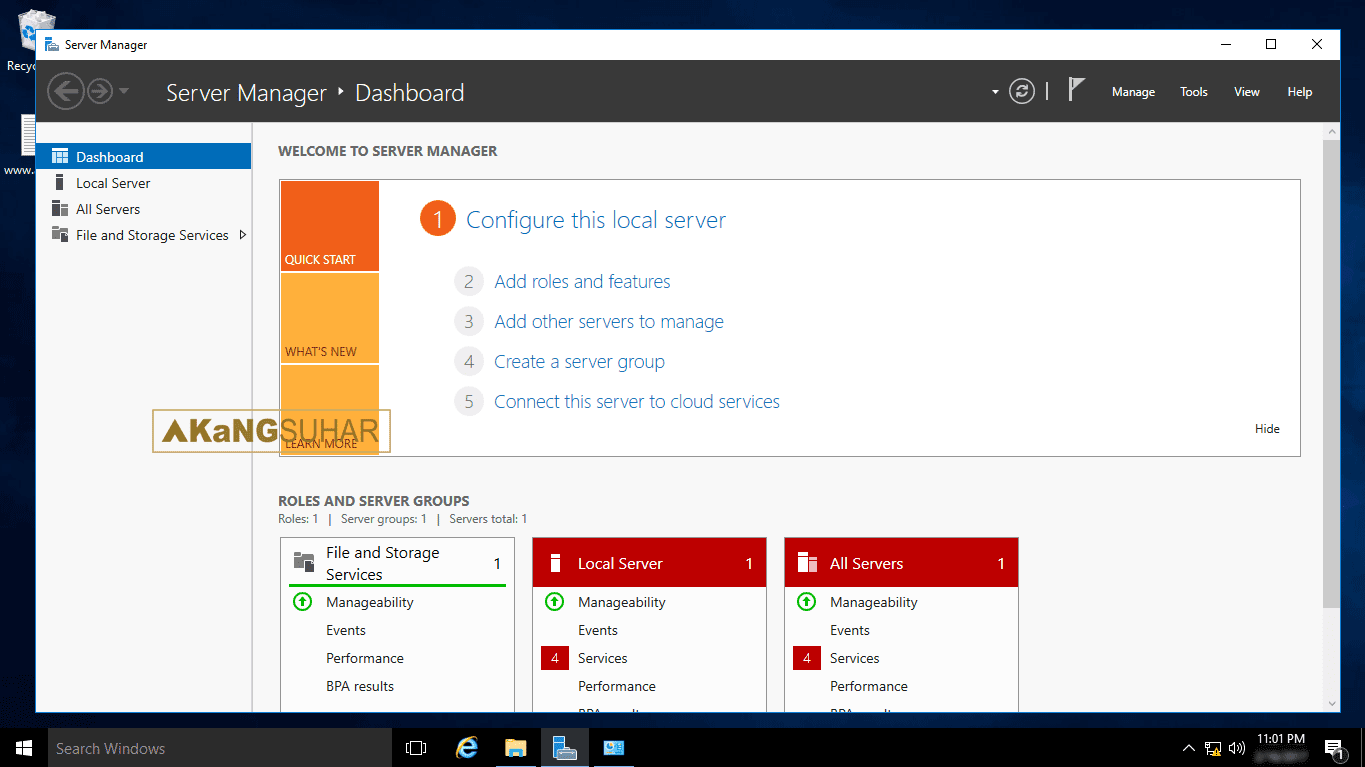Open the View menu
The height and width of the screenshot is (767, 1365).
[x=1247, y=92]
